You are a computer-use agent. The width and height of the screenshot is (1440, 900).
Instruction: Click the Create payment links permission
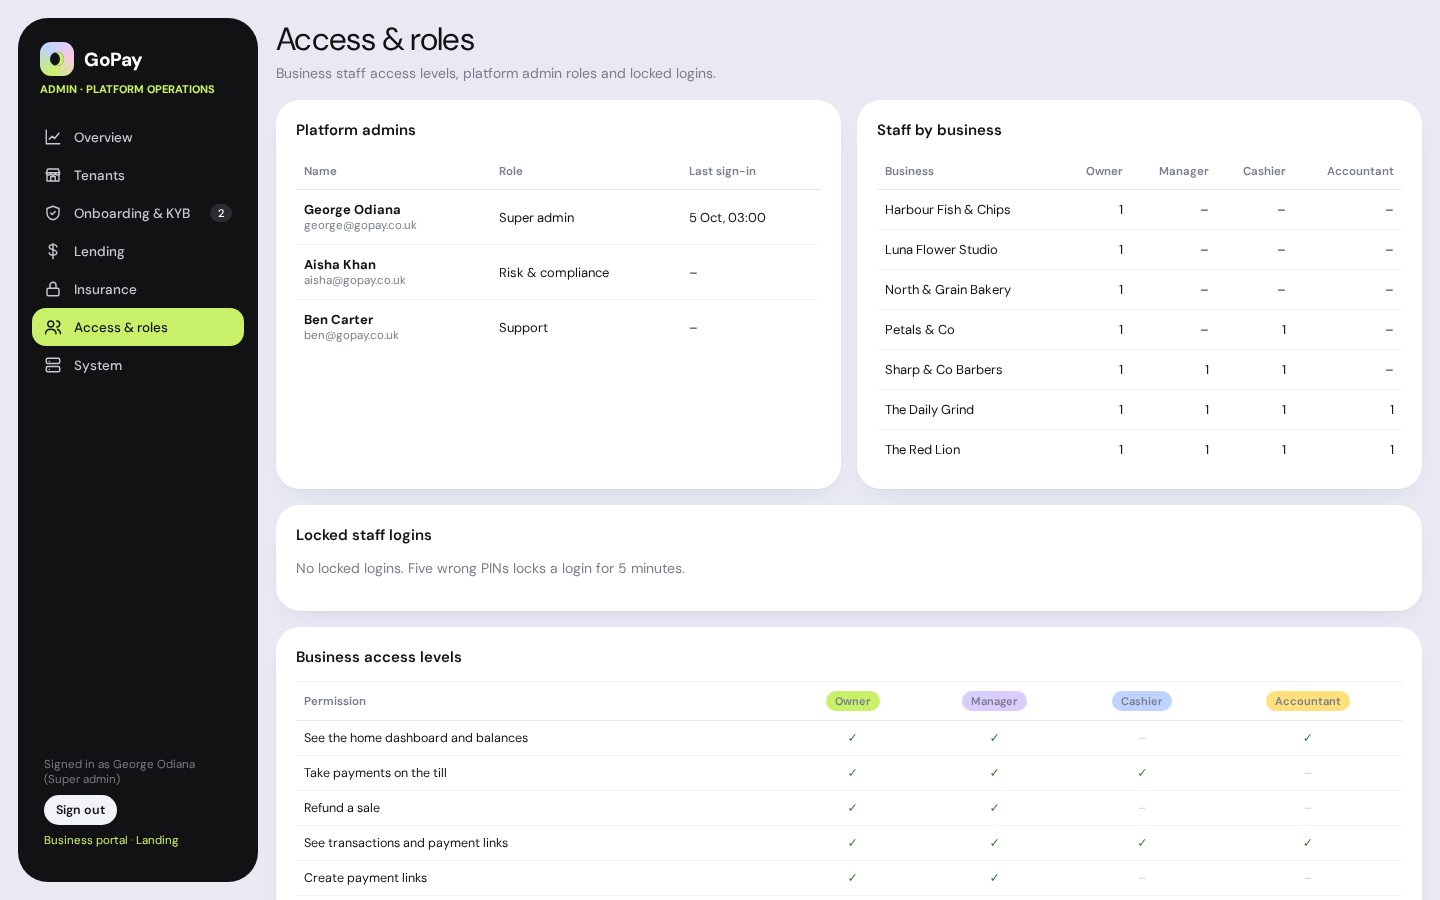tap(365, 878)
